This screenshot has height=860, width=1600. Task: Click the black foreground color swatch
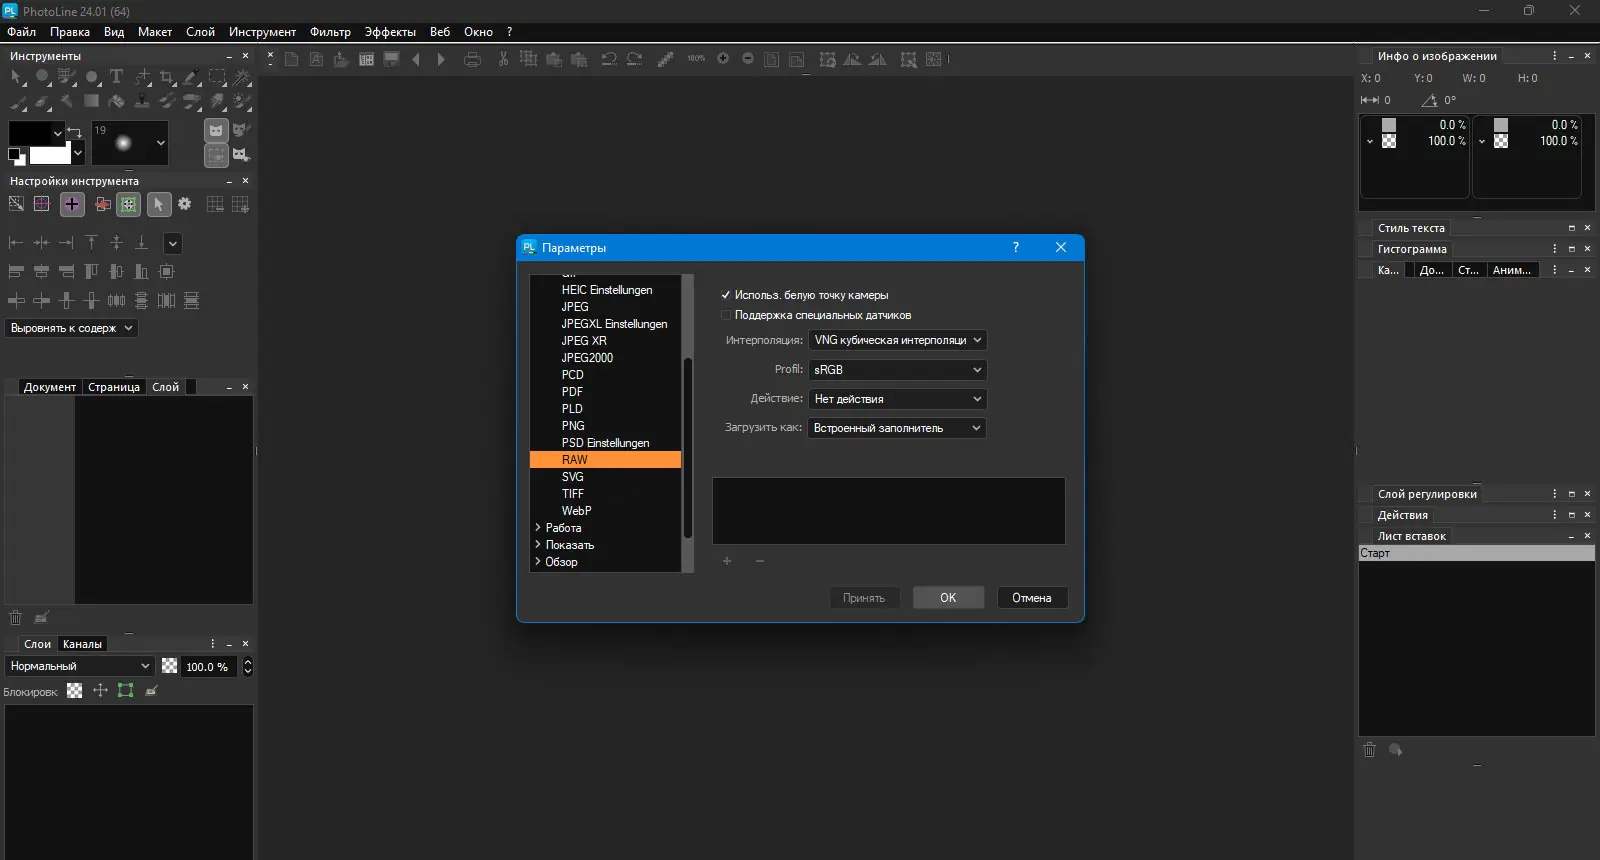click(x=29, y=133)
